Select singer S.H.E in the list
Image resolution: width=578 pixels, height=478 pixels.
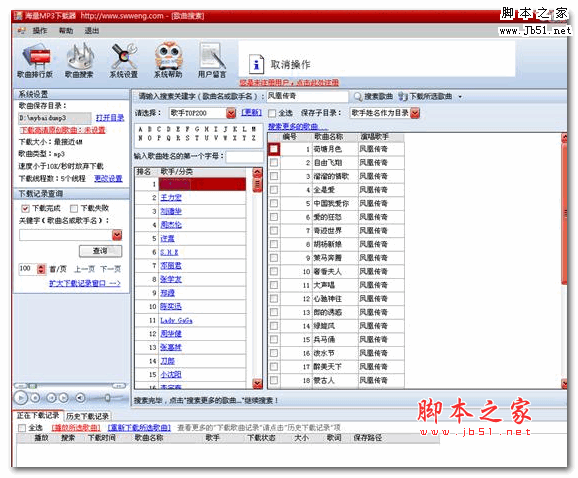click(169, 252)
